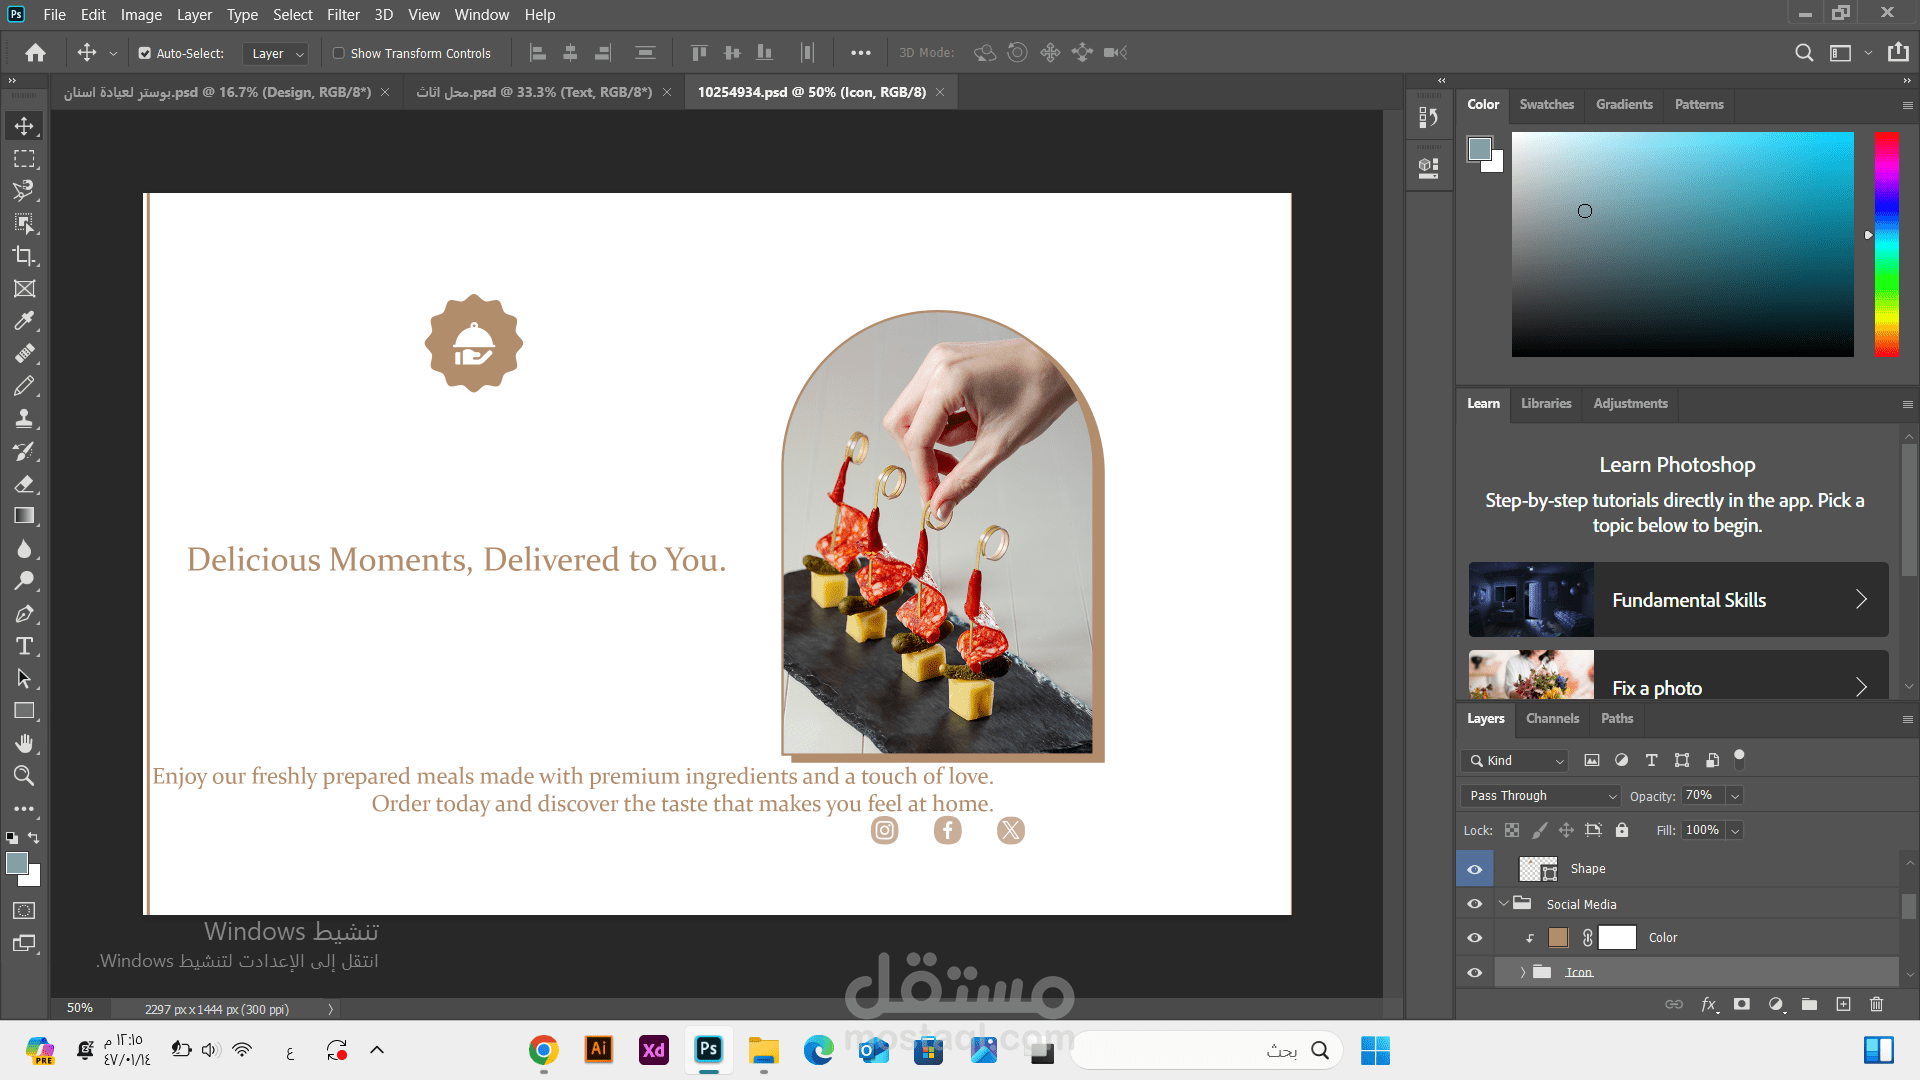Open the Color panel options menu

(1907, 105)
